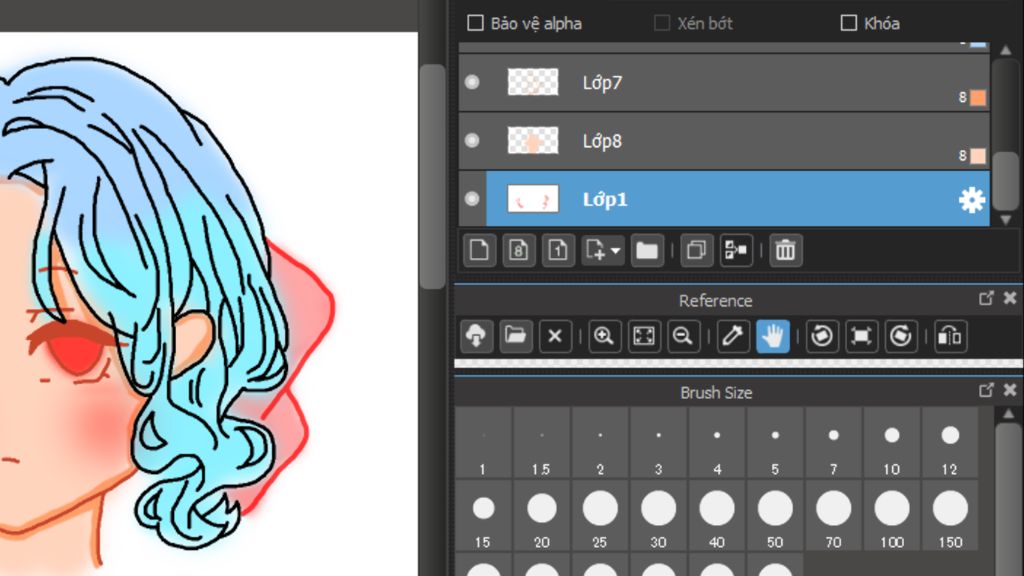Image resolution: width=1024 pixels, height=576 pixels.
Task: Open the add special layer dropdown
Action: [x=603, y=250]
